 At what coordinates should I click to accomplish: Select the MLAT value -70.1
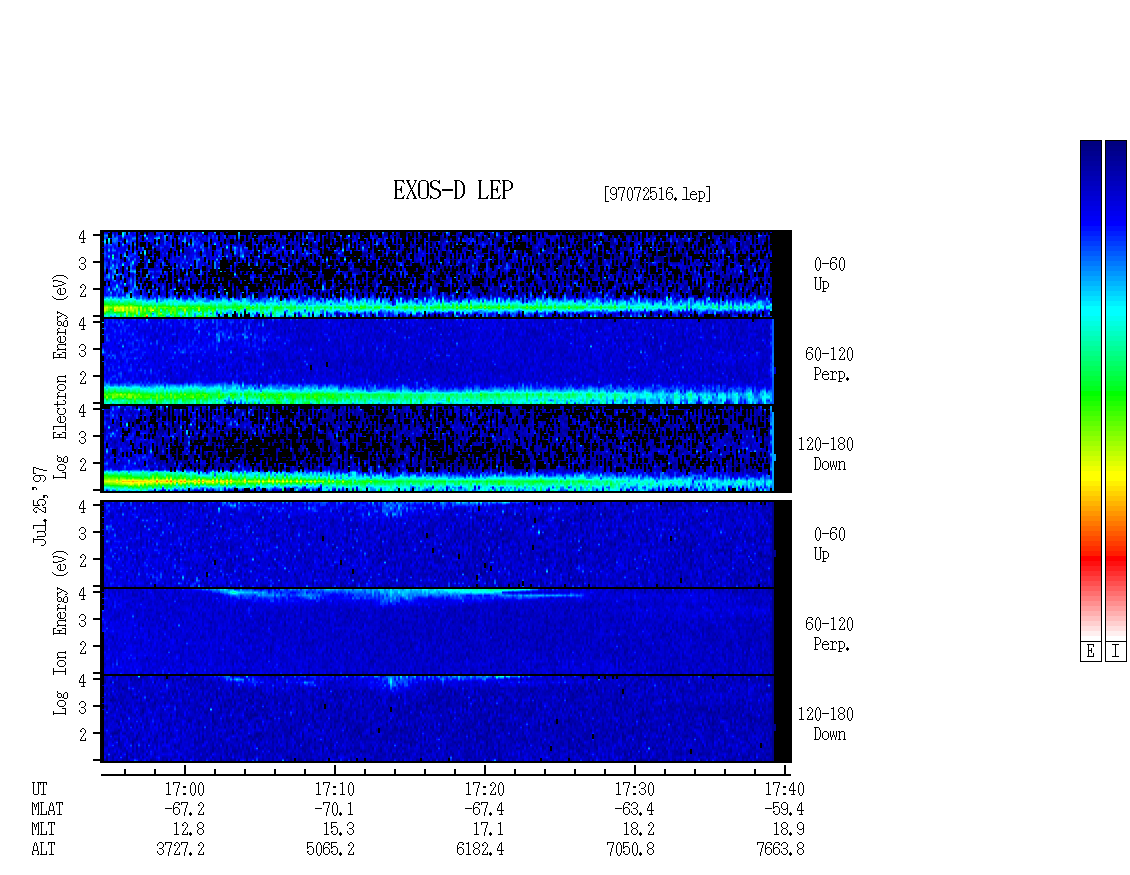point(334,809)
